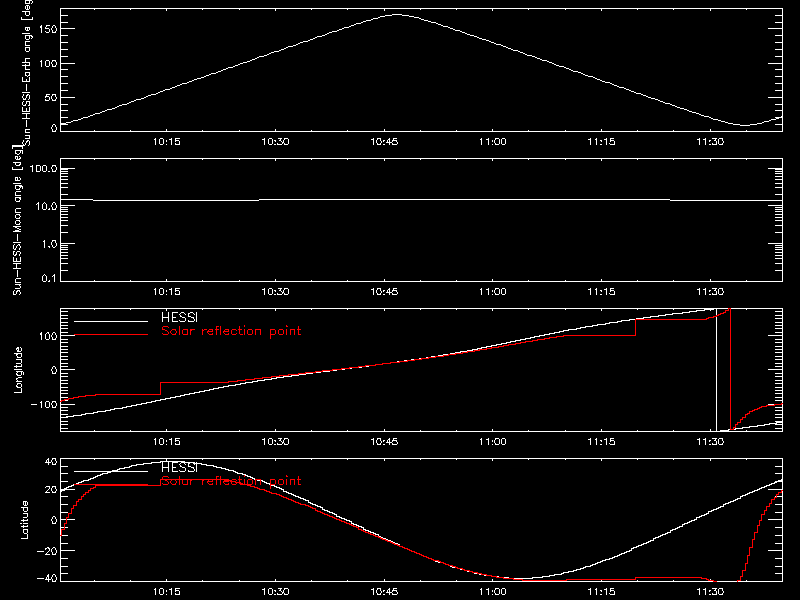Image resolution: width=800 pixels, height=600 pixels.
Task: Select the 20 tick on Latitude plot
Action: [51, 490]
